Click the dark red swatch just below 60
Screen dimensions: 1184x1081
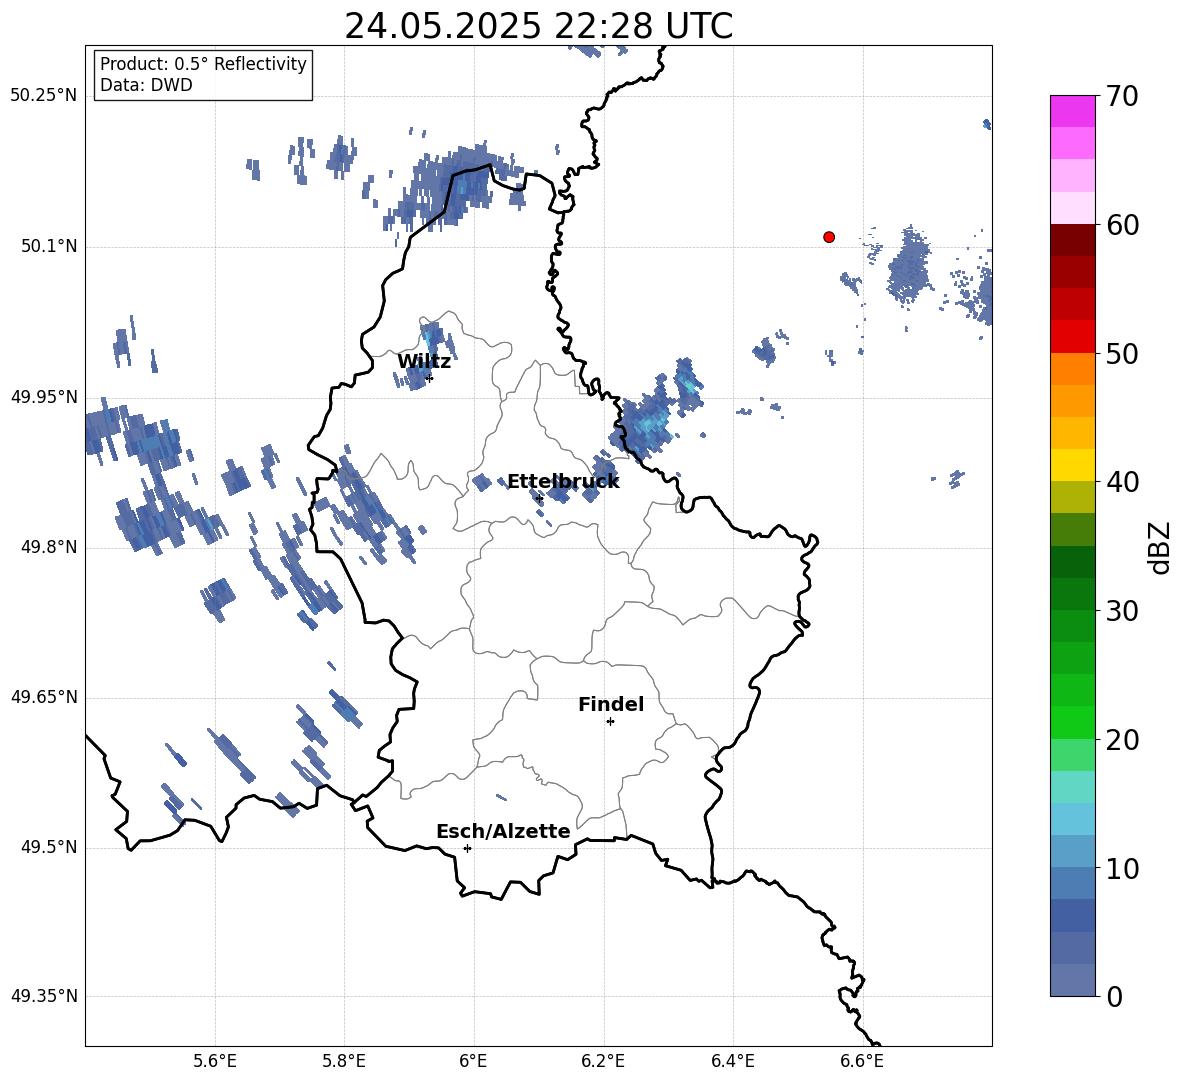1073,240
